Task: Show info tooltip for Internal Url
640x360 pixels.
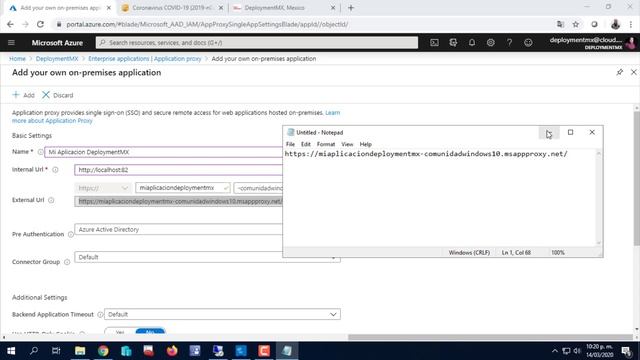Action: (x=55, y=169)
